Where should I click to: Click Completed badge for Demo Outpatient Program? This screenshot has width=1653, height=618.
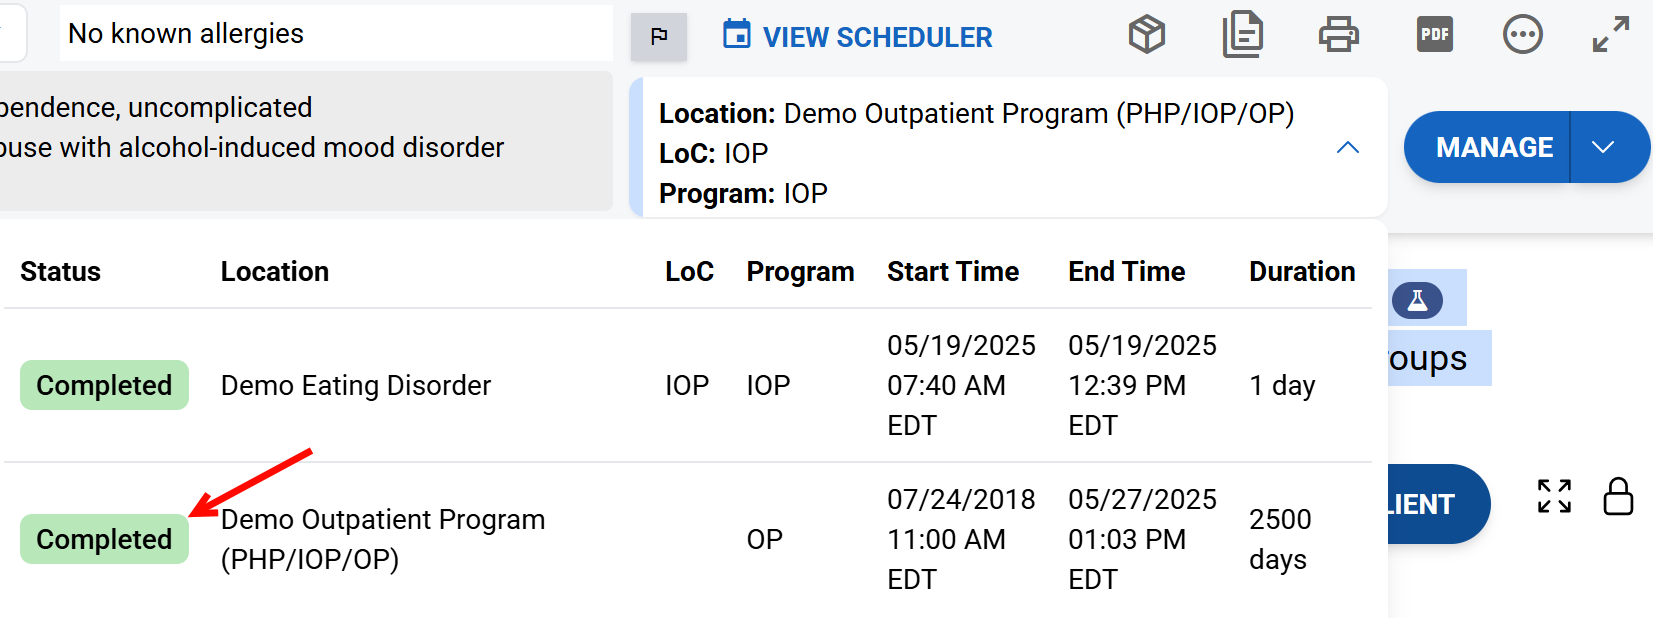click(104, 540)
